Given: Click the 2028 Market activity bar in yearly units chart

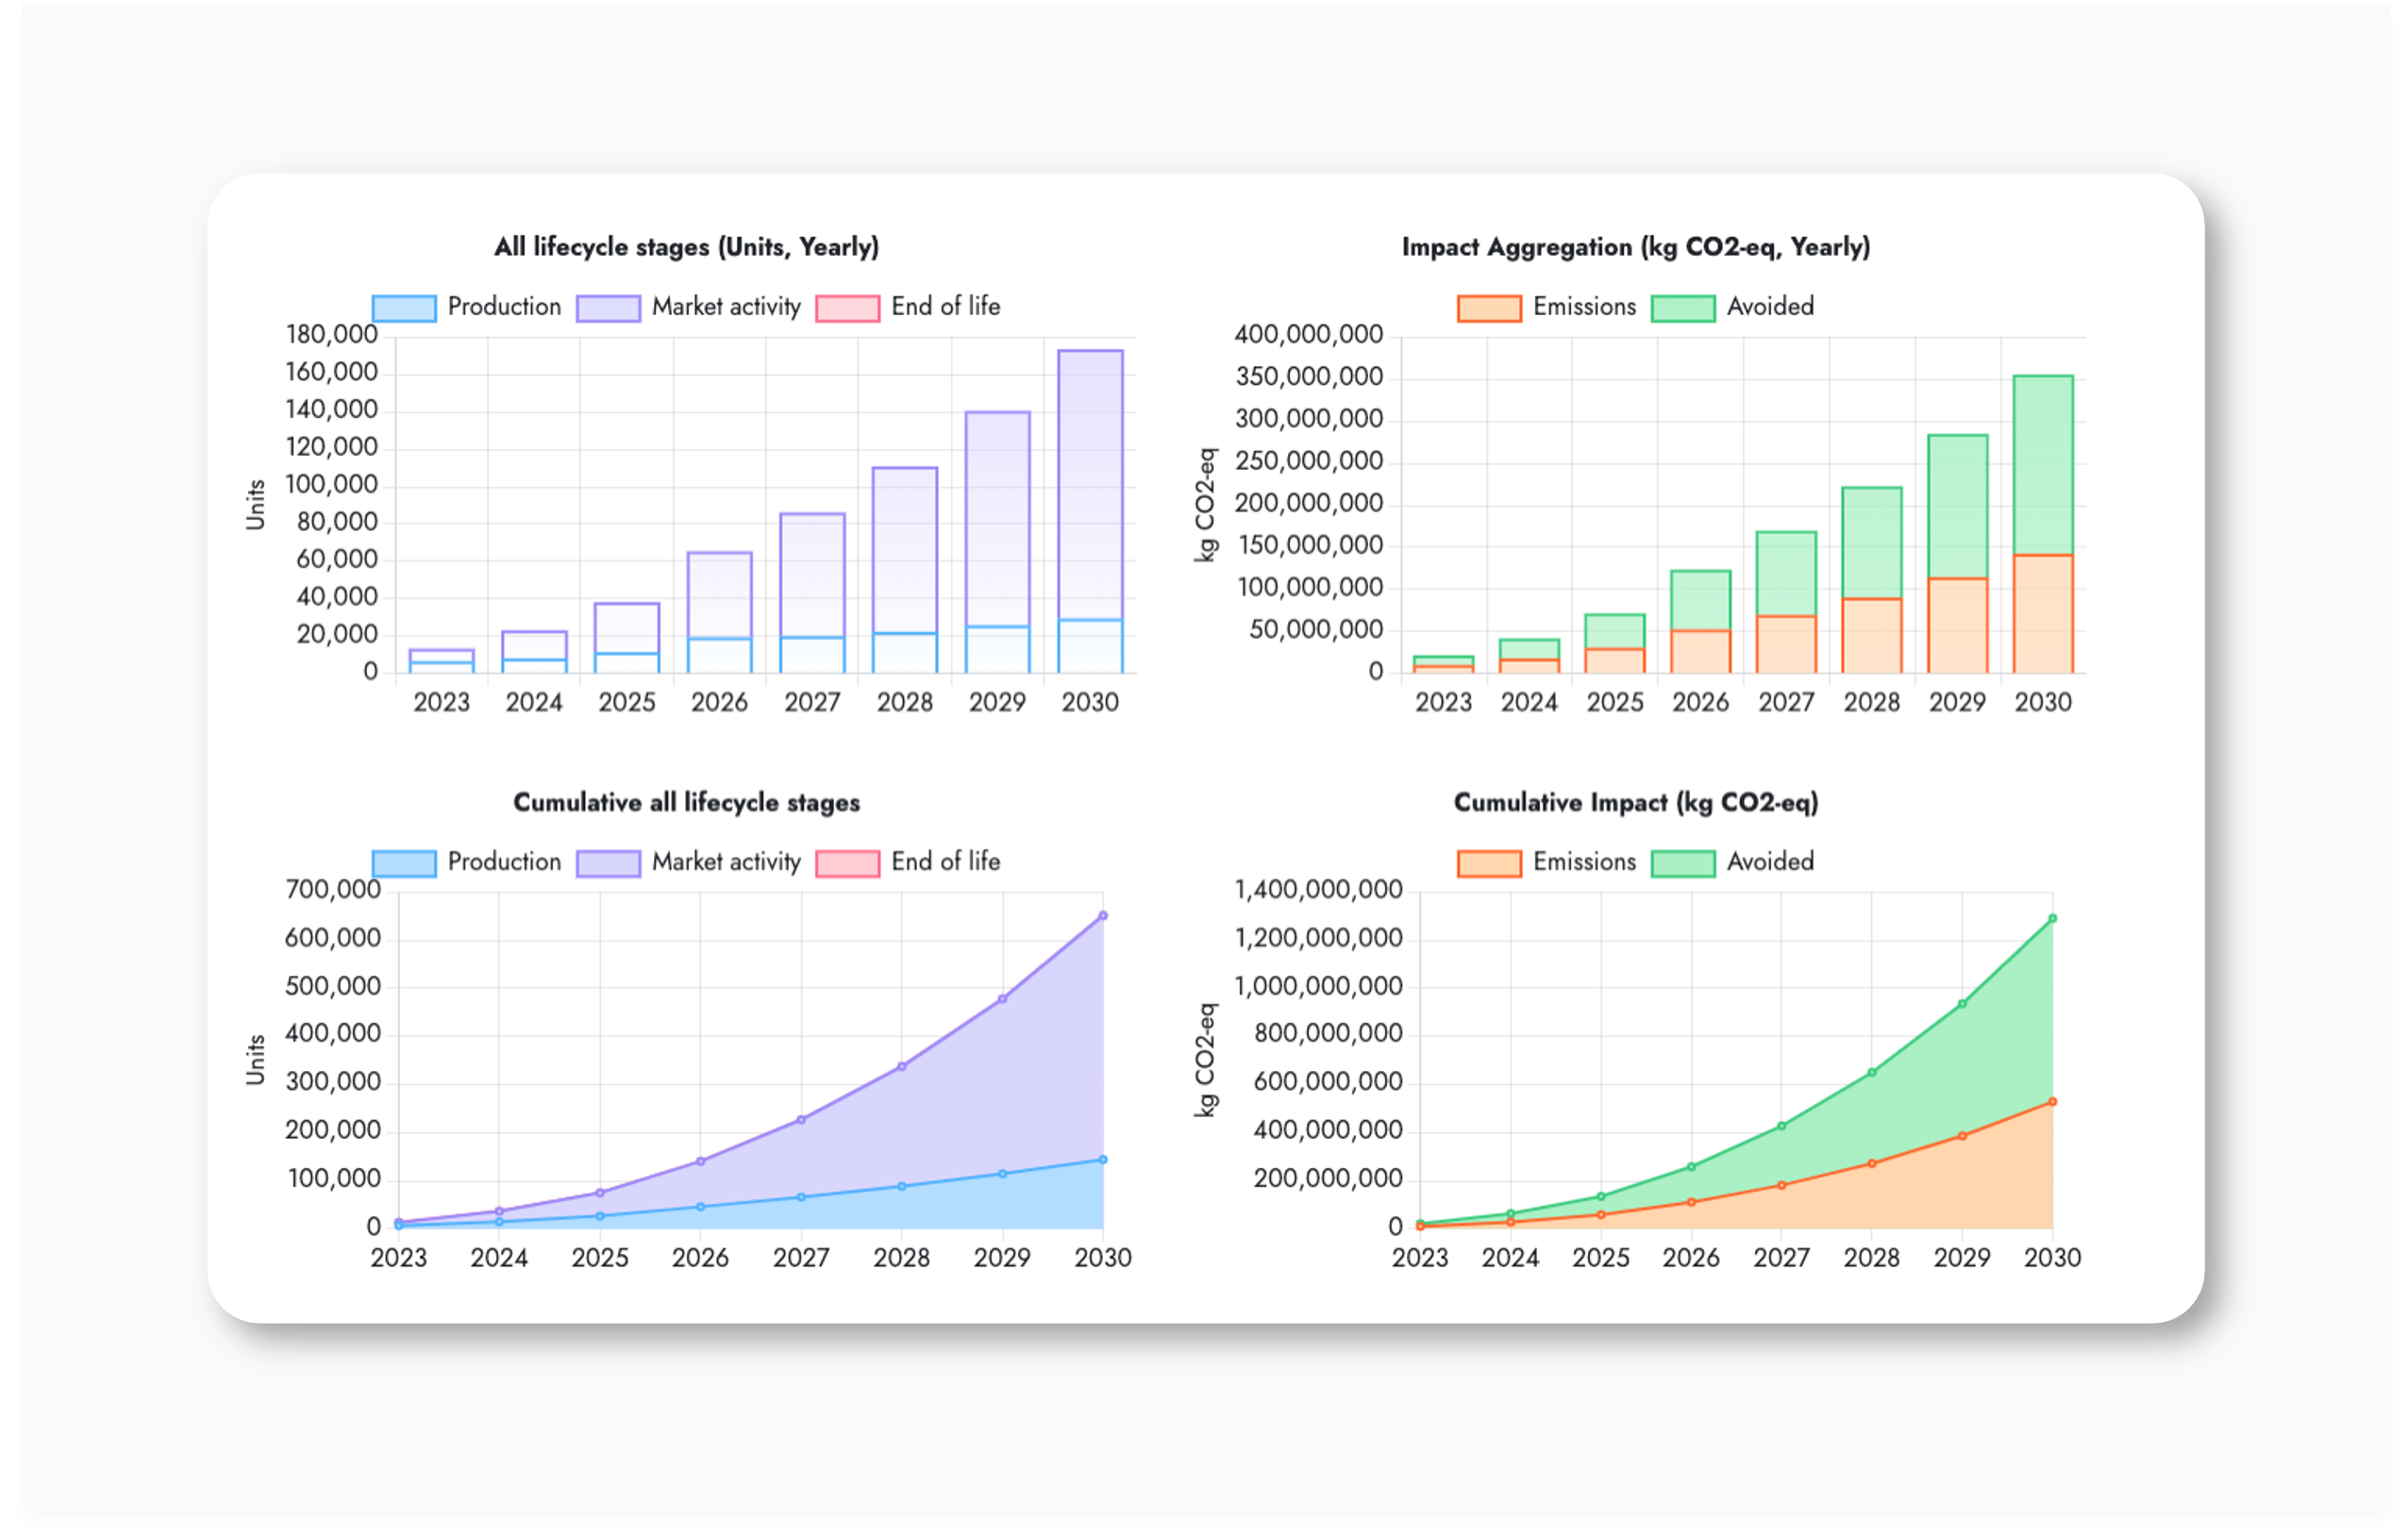Looking at the screenshot, I should 905,550.
